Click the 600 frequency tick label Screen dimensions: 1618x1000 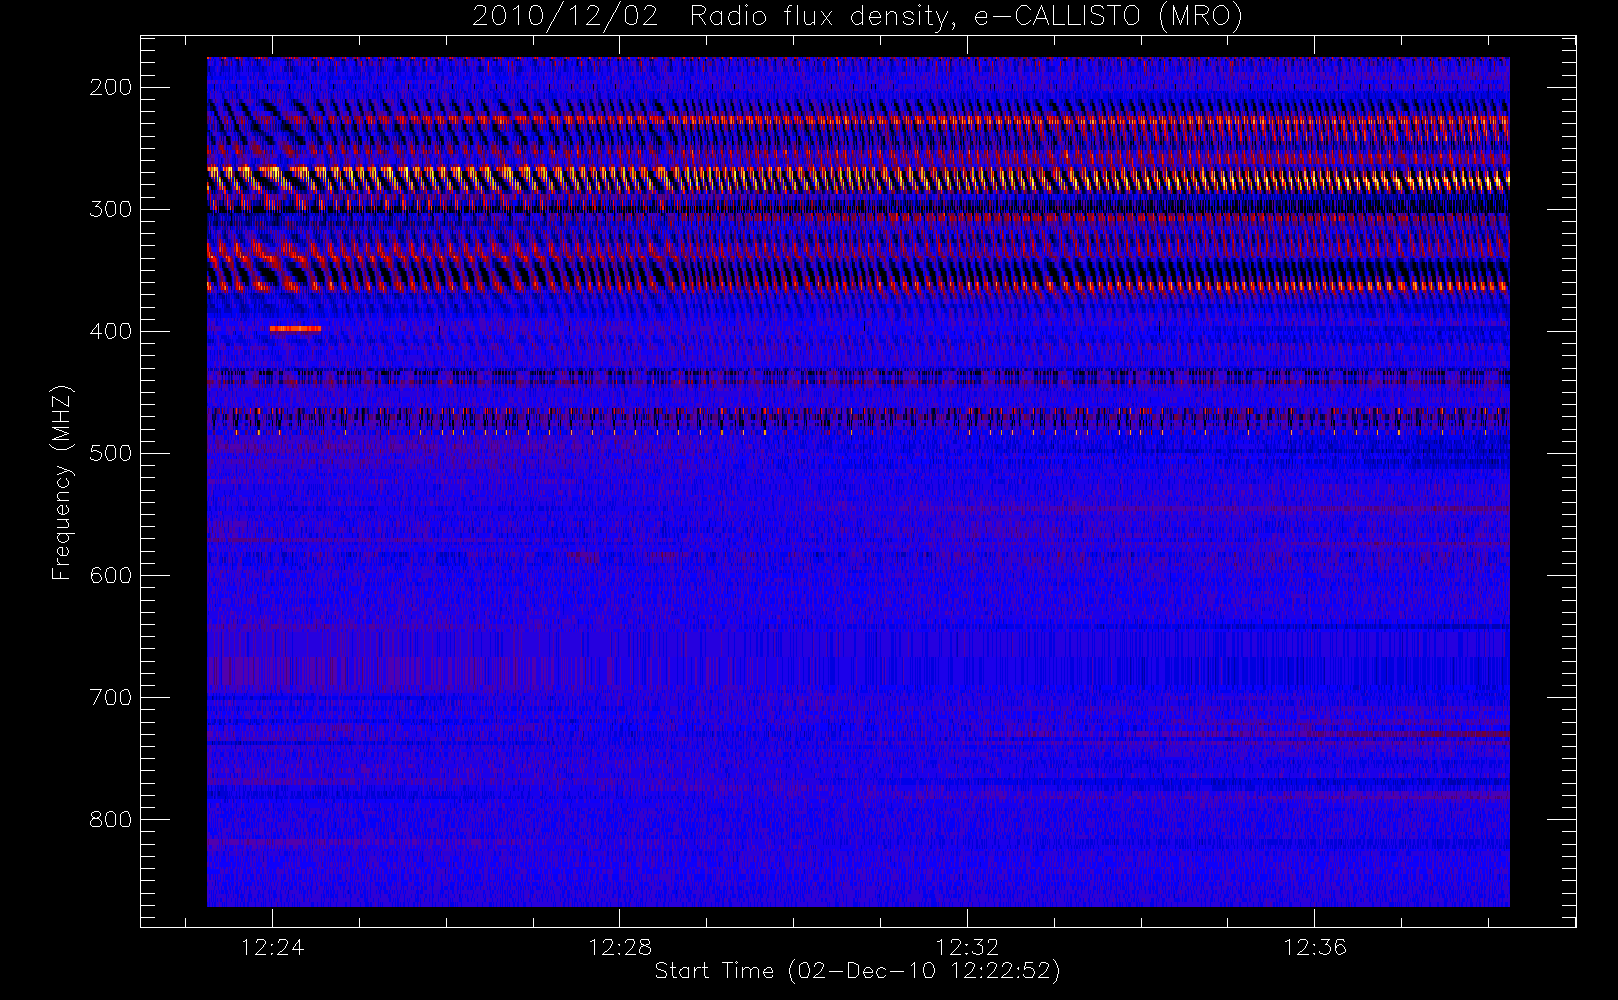[111, 575]
